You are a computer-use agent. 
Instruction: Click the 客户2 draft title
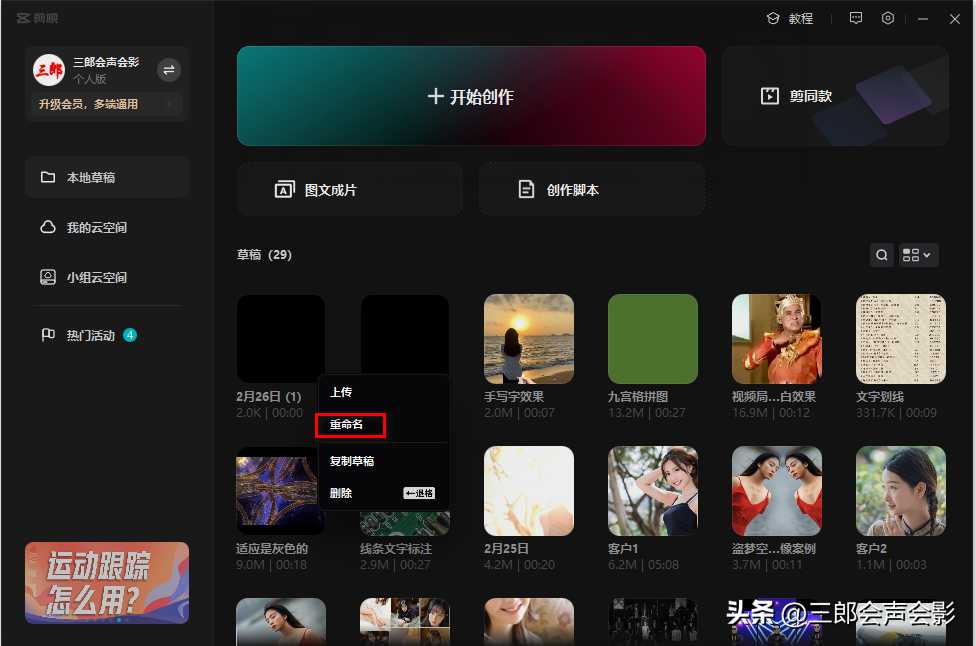871,549
